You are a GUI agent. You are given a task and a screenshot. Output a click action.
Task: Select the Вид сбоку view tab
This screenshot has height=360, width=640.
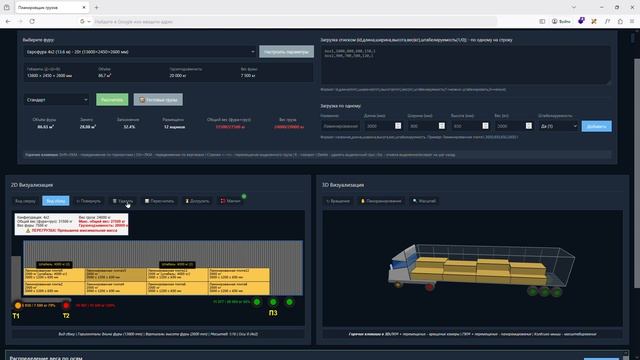(x=56, y=201)
